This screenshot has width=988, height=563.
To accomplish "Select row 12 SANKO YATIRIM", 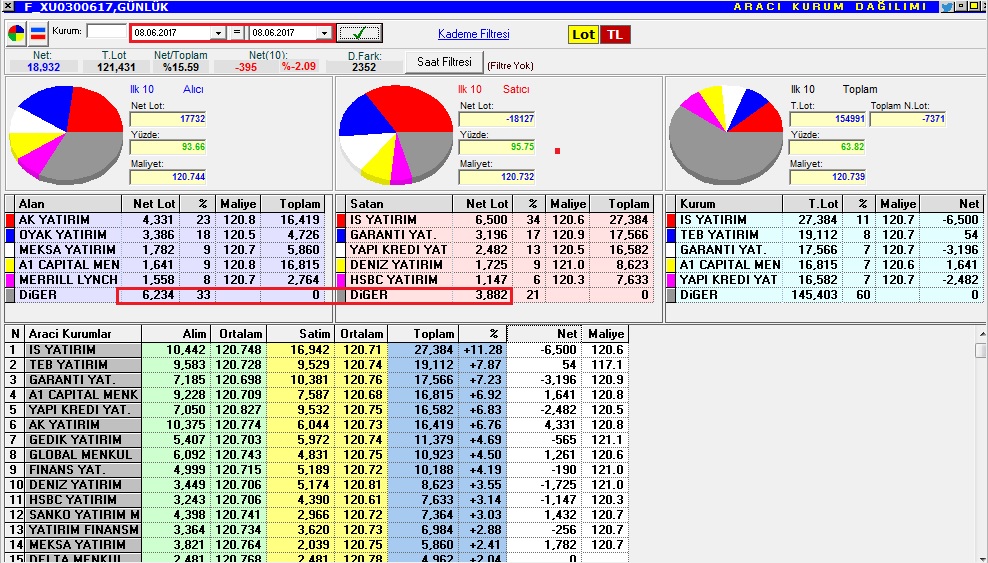I will pos(317,515).
